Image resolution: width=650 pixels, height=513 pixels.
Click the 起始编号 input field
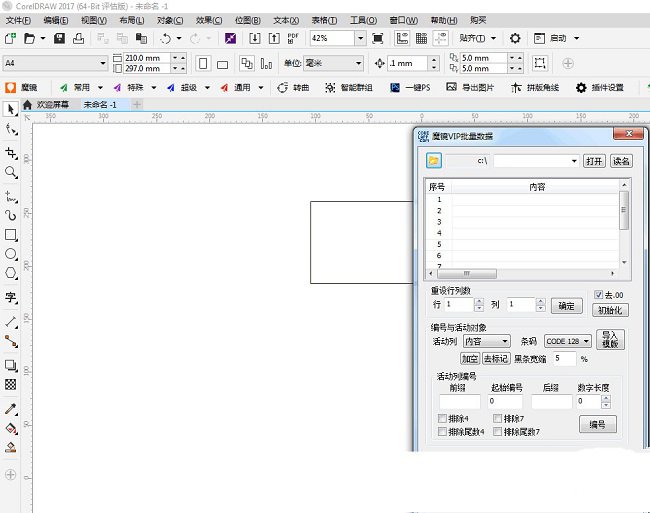coord(506,401)
